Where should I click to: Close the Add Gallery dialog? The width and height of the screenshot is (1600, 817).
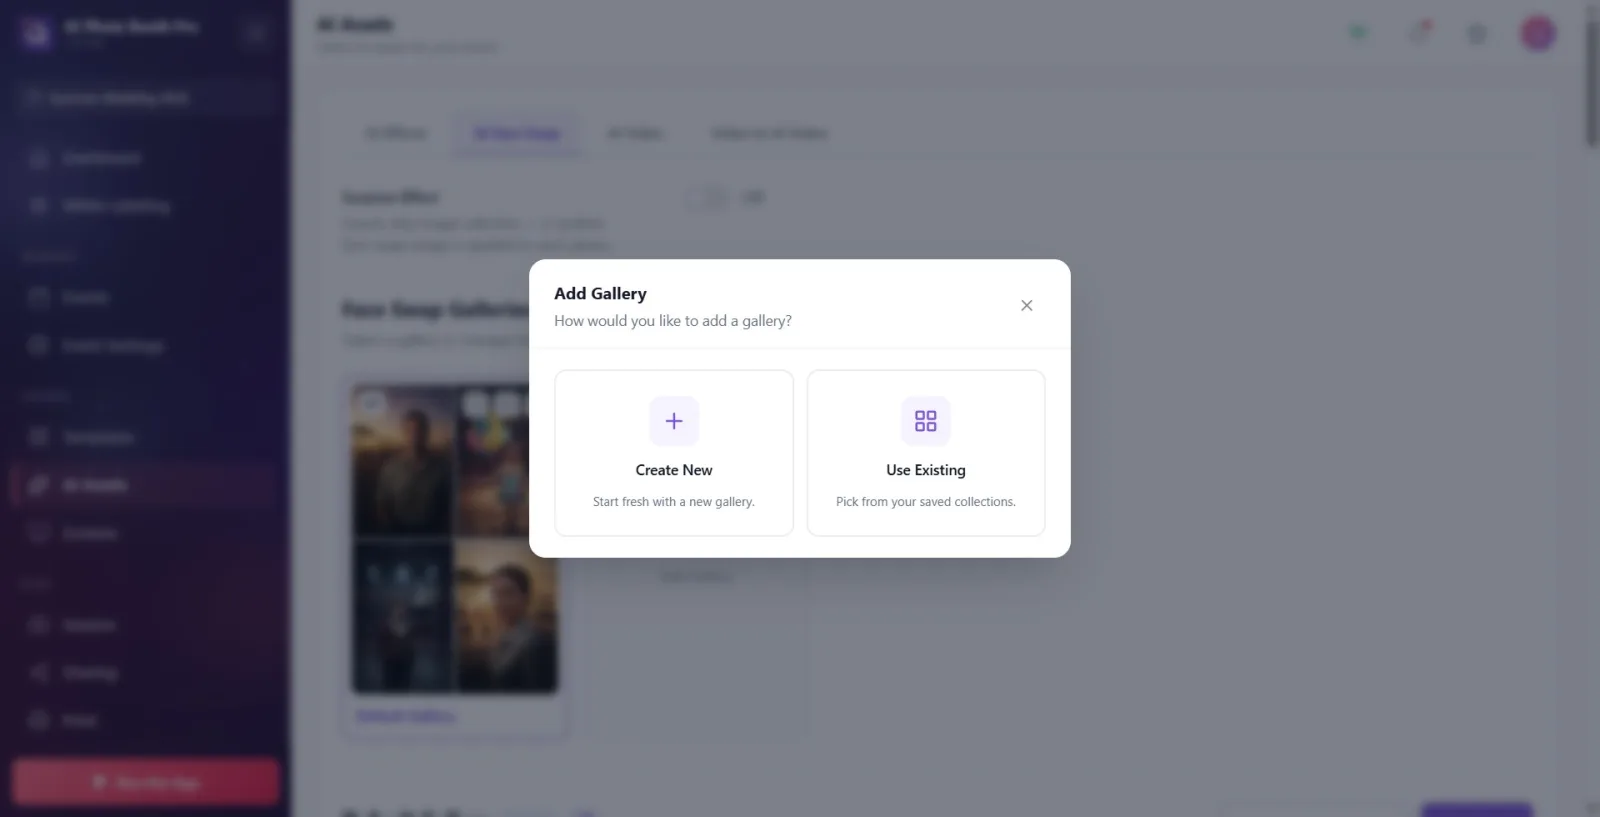pos(1026,305)
